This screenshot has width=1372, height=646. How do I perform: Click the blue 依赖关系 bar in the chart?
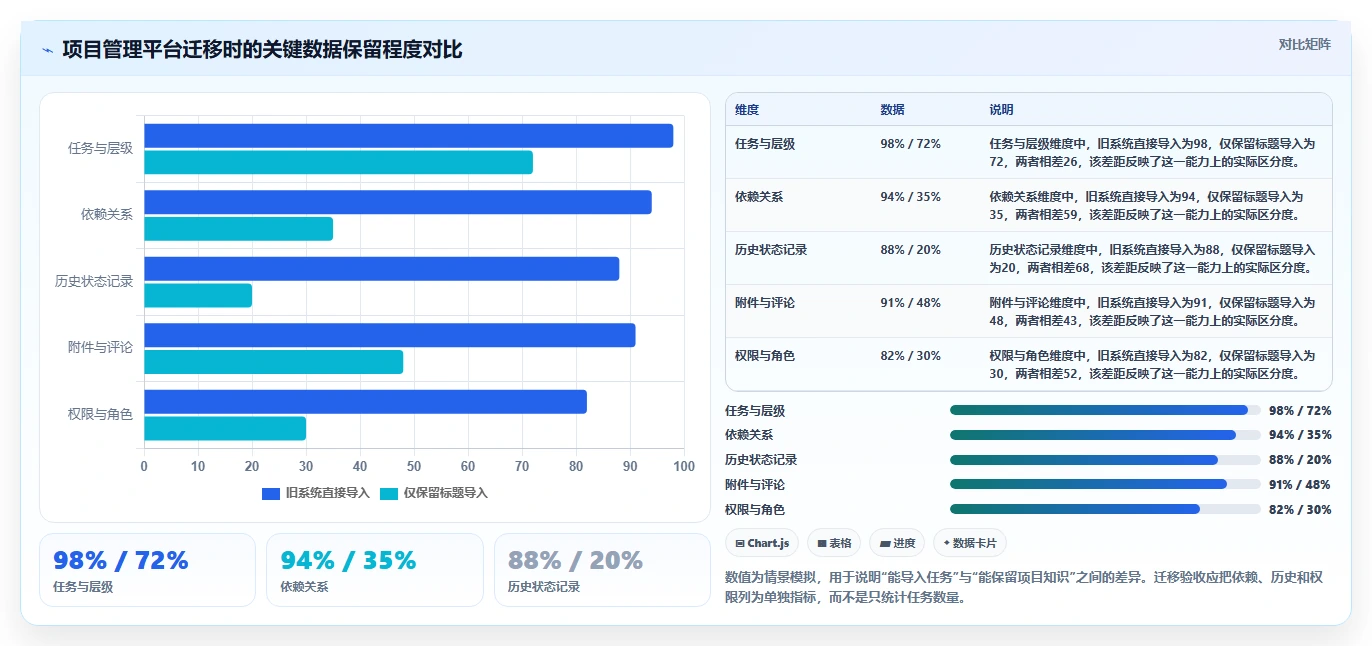click(x=398, y=202)
